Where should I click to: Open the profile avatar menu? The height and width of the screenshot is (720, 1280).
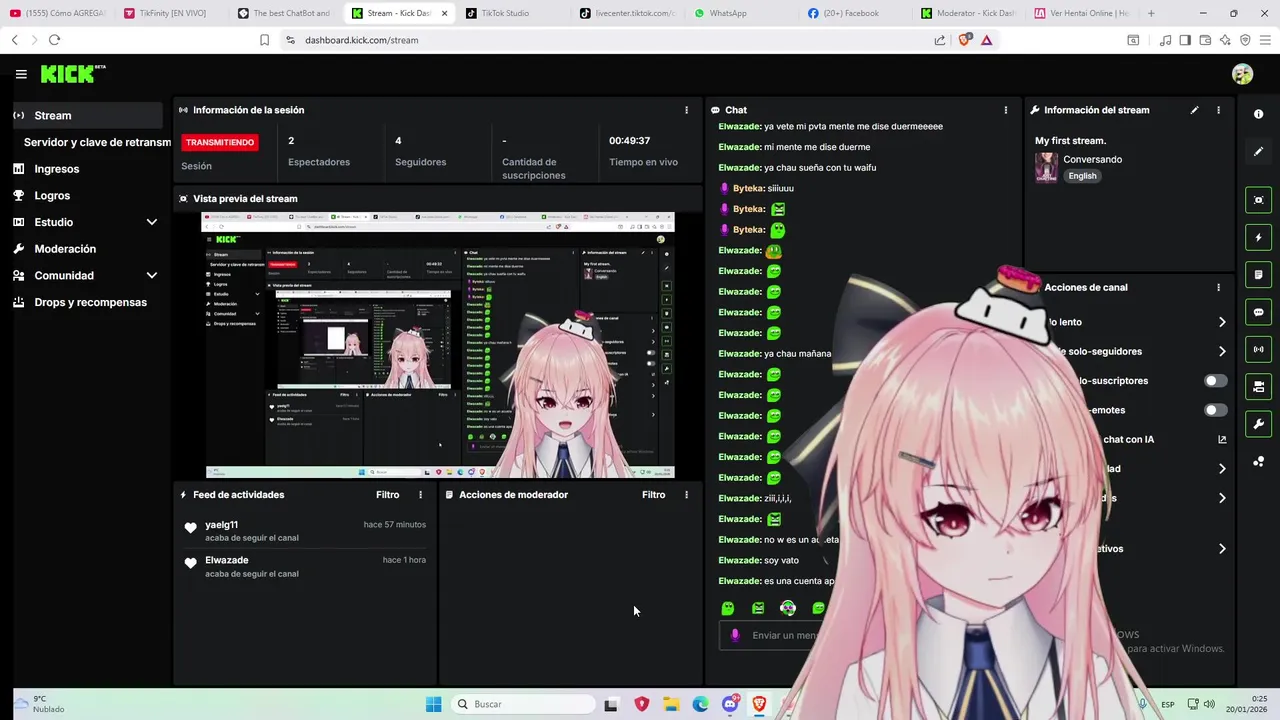[1242, 74]
